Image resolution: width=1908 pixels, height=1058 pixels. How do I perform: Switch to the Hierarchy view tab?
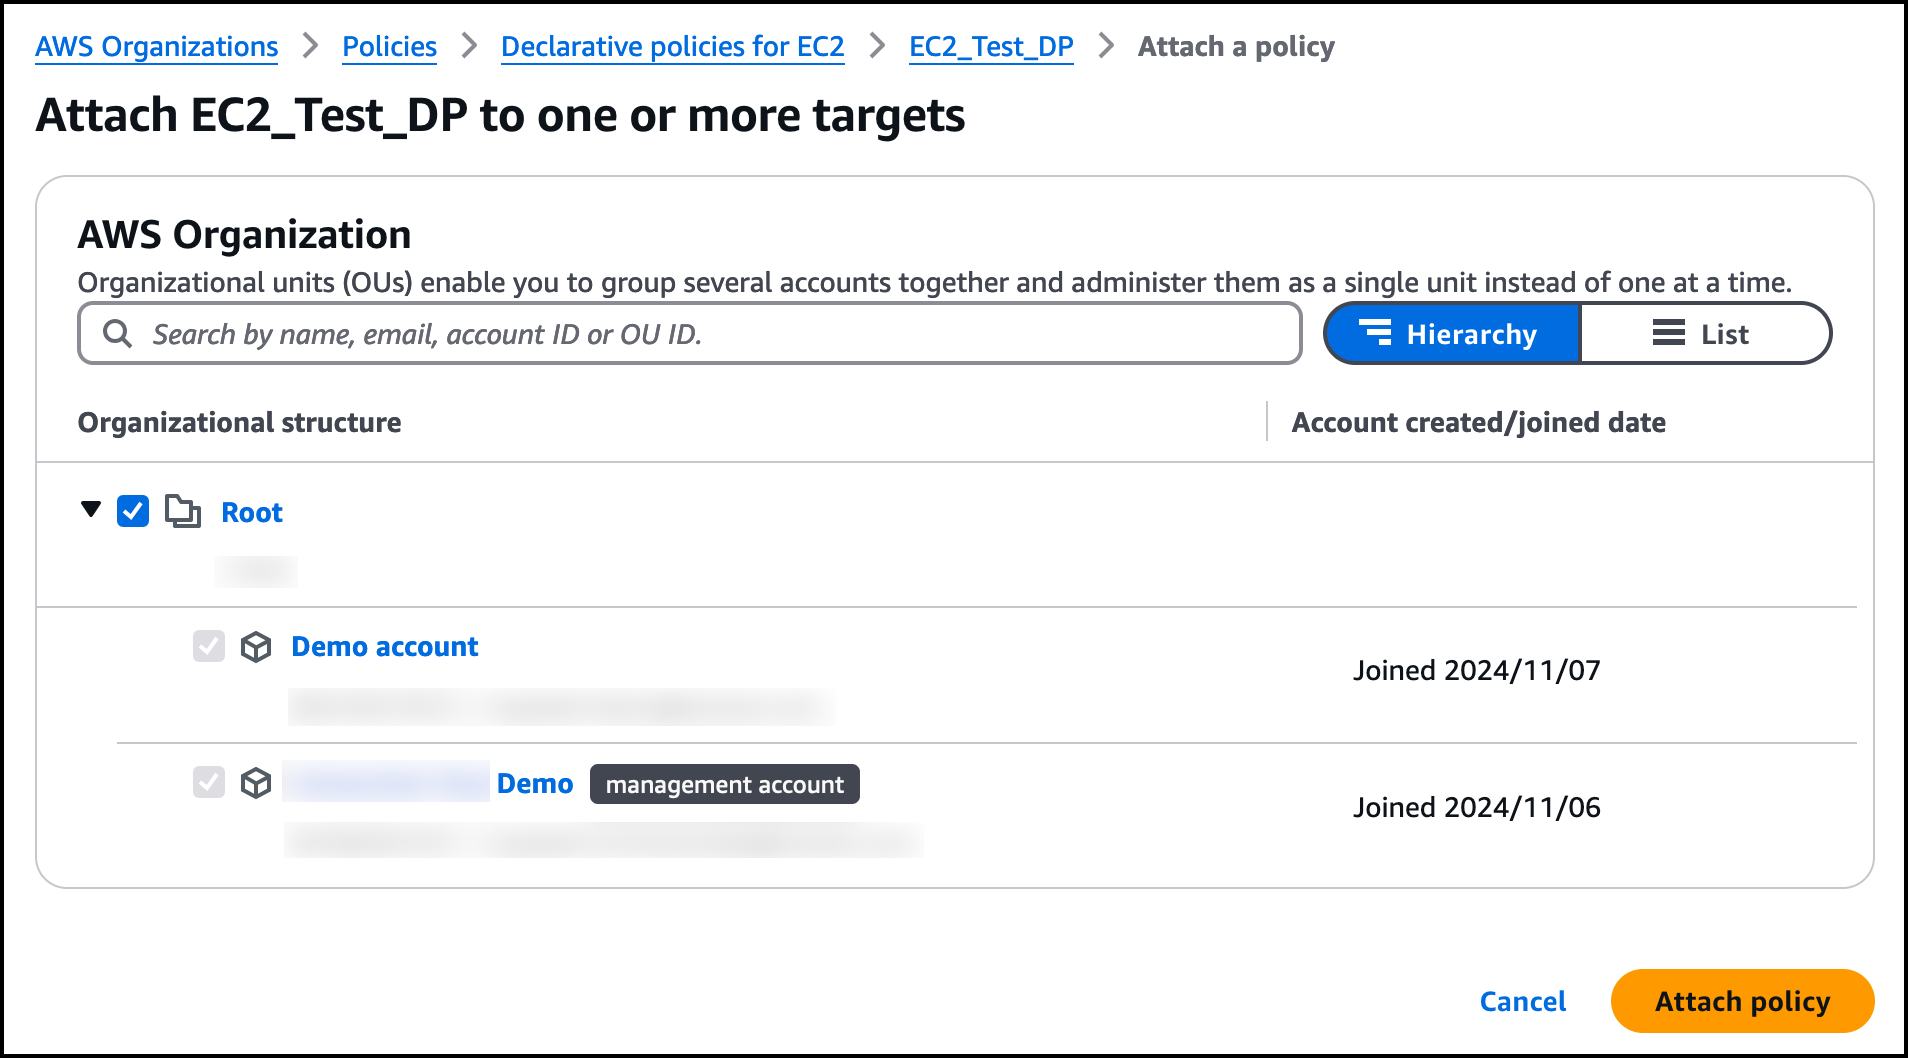click(x=1452, y=334)
